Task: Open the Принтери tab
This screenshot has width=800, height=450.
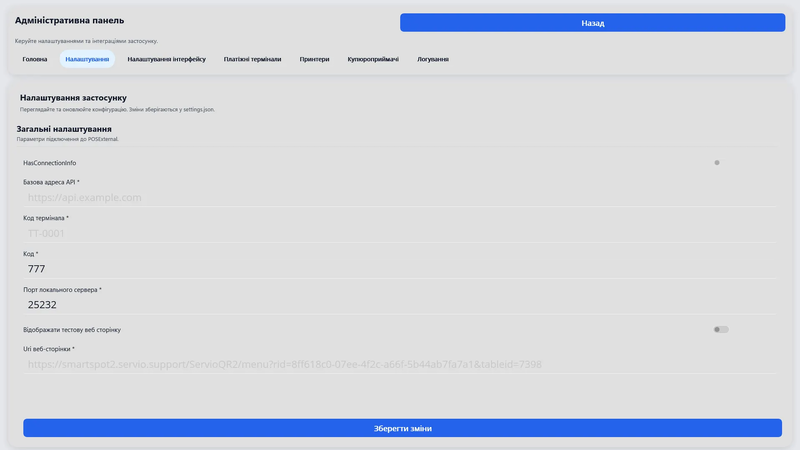Action: tap(314, 59)
